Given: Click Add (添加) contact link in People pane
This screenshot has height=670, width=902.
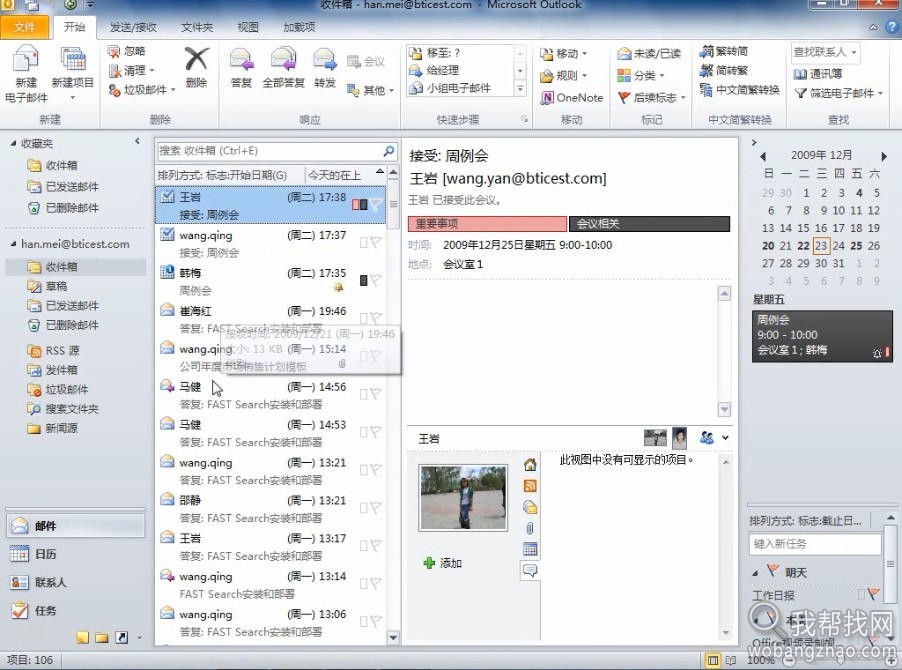Looking at the screenshot, I should 443,563.
